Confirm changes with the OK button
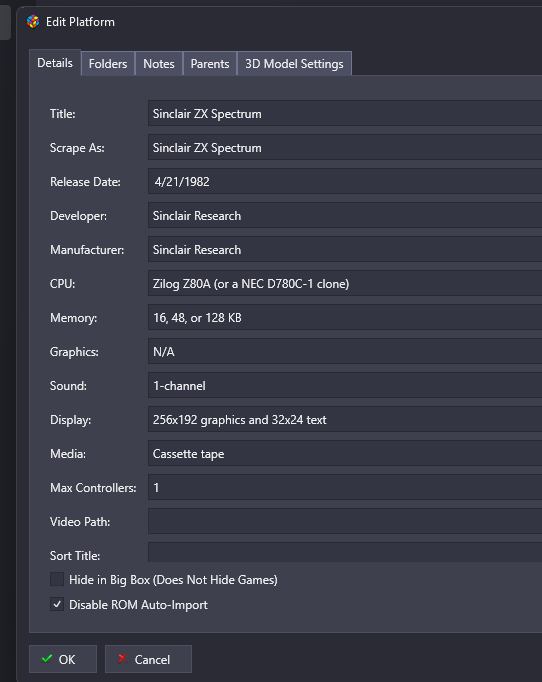The height and width of the screenshot is (682, 542). coord(63,659)
